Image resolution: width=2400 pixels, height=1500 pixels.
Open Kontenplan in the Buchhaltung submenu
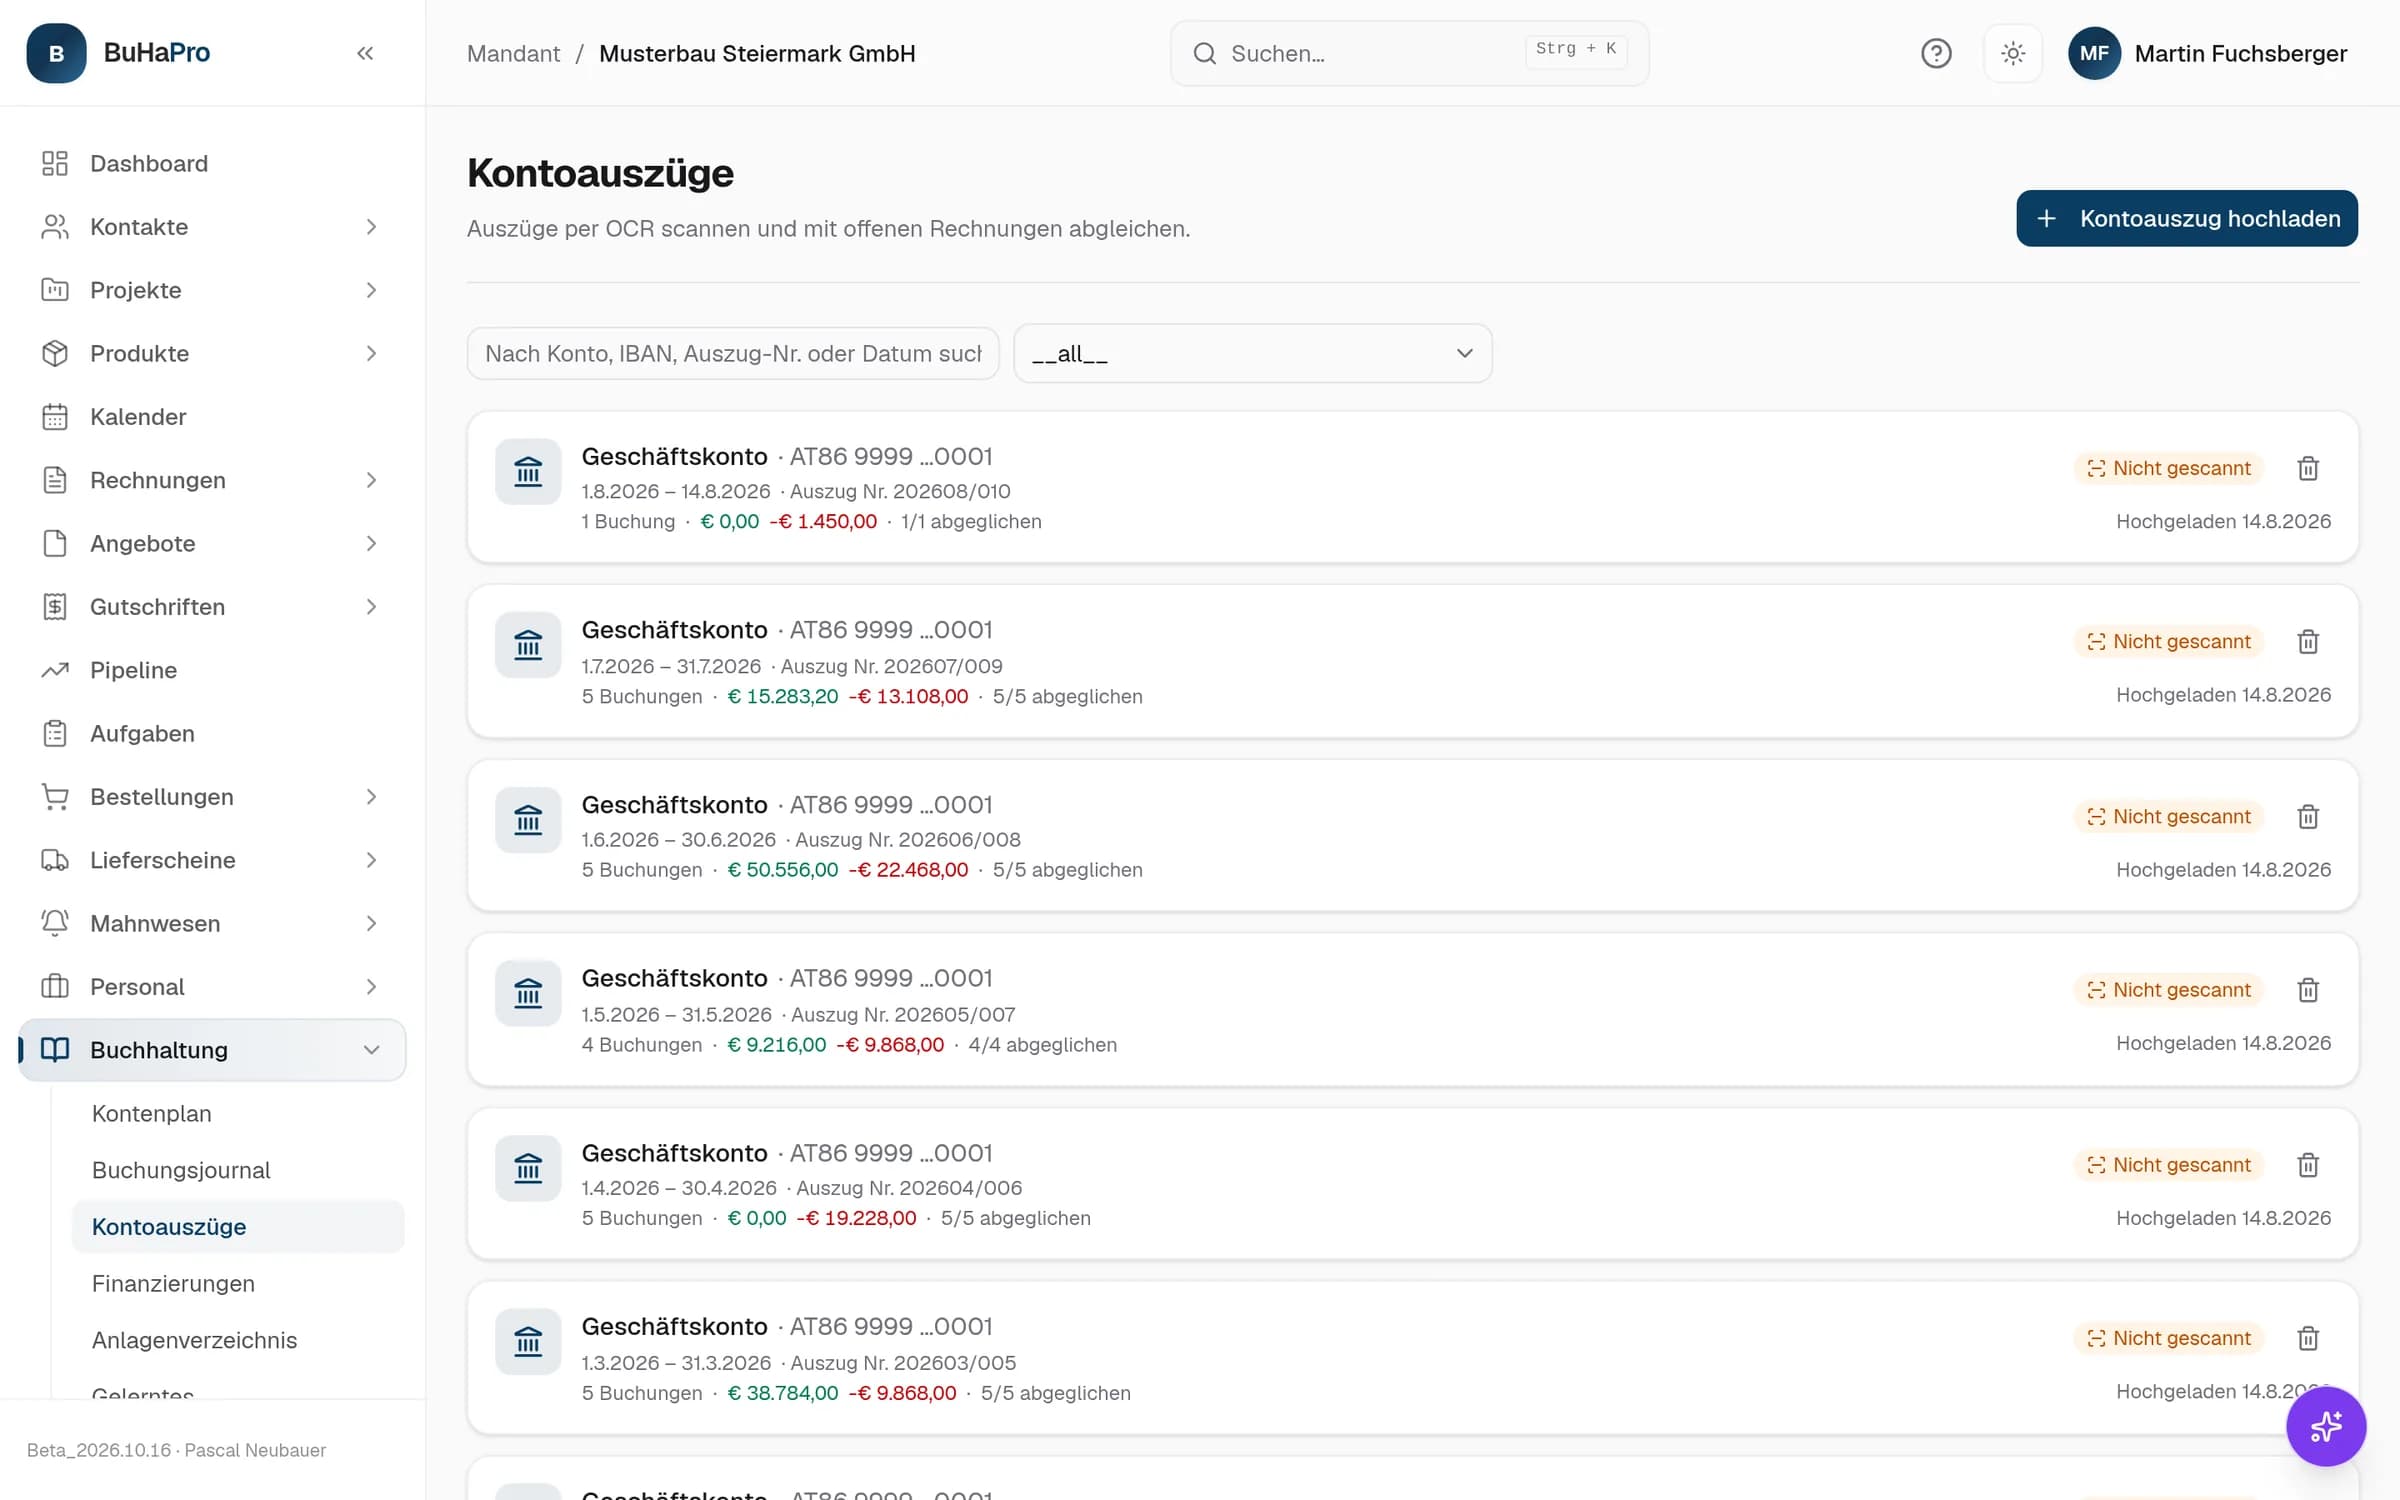click(152, 1113)
